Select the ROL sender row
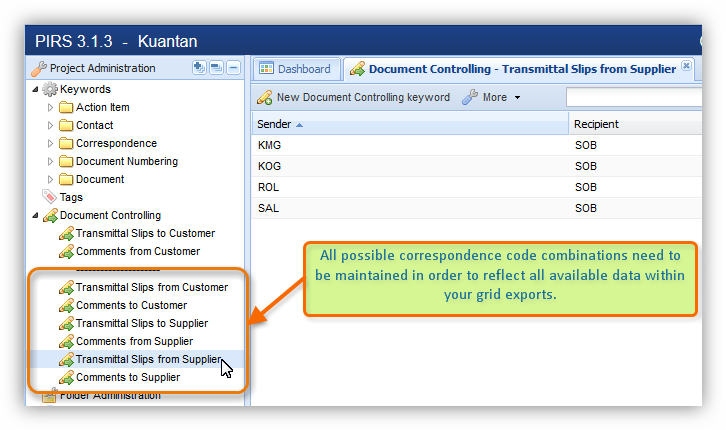Image resolution: width=726 pixels, height=430 pixels. [x=476, y=187]
